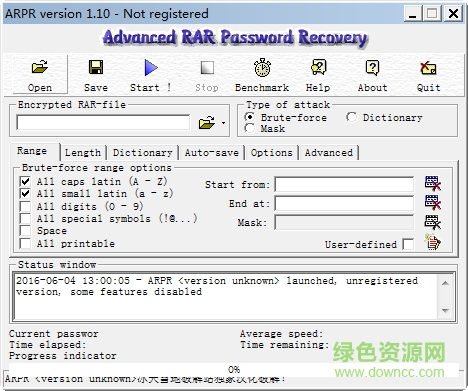
Task: Open a project with the Open toolbar icon
Action: click(40, 75)
